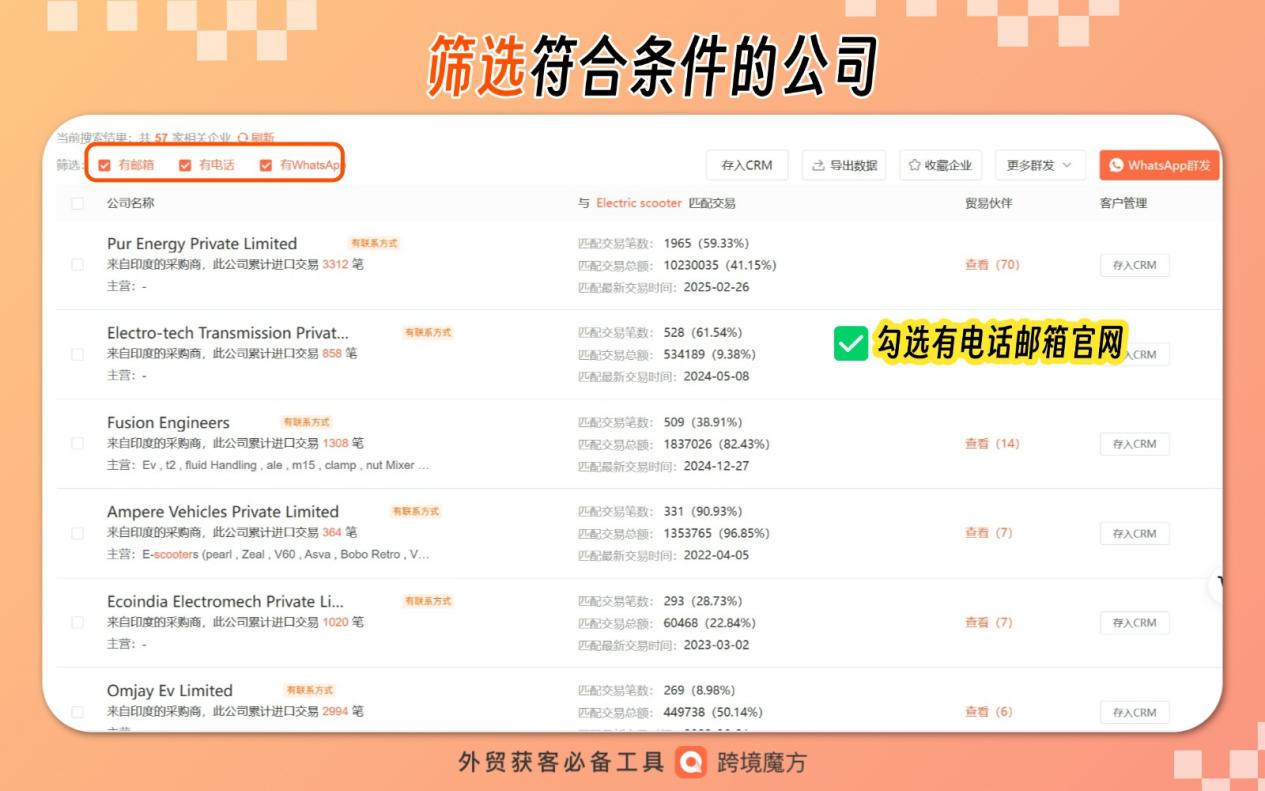Click the amount 10230035 (41.15%)
Image resolution: width=1265 pixels, height=791 pixels.
[720, 265]
